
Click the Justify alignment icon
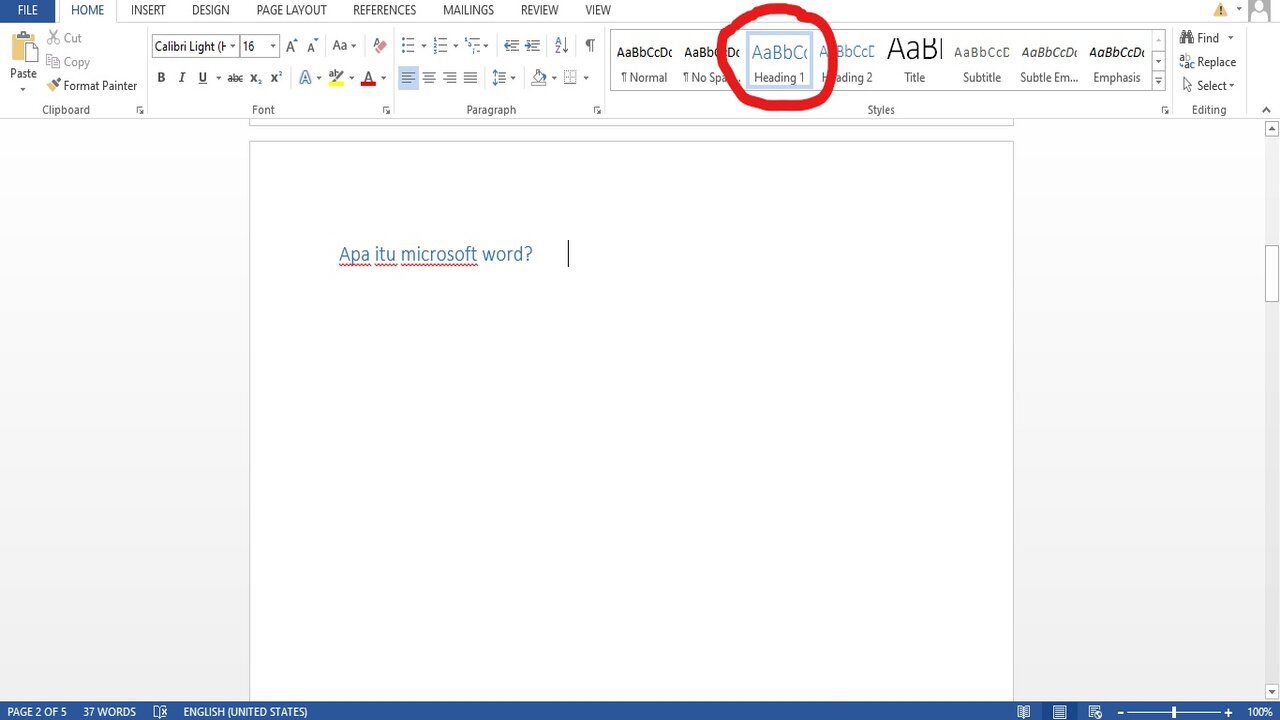point(470,78)
